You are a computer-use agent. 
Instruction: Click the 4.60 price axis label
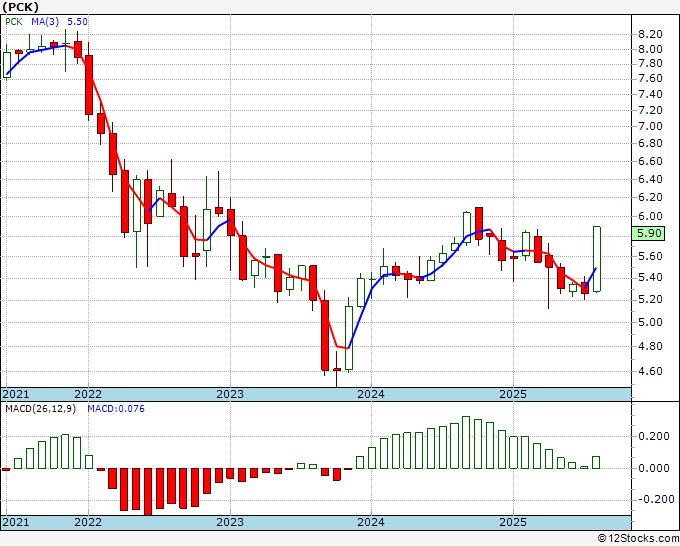(650, 371)
